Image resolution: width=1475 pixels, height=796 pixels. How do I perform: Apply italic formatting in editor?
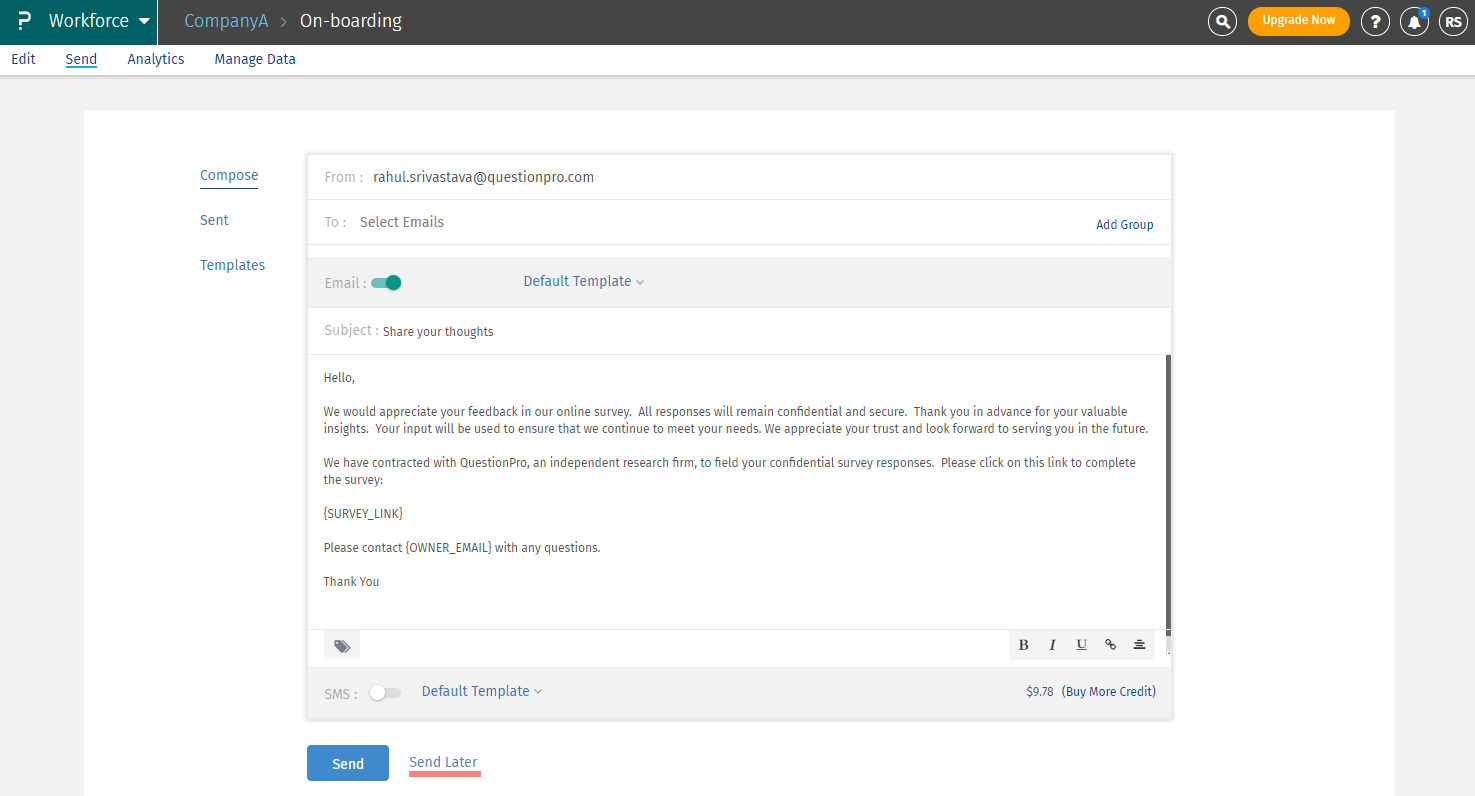(1052, 645)
